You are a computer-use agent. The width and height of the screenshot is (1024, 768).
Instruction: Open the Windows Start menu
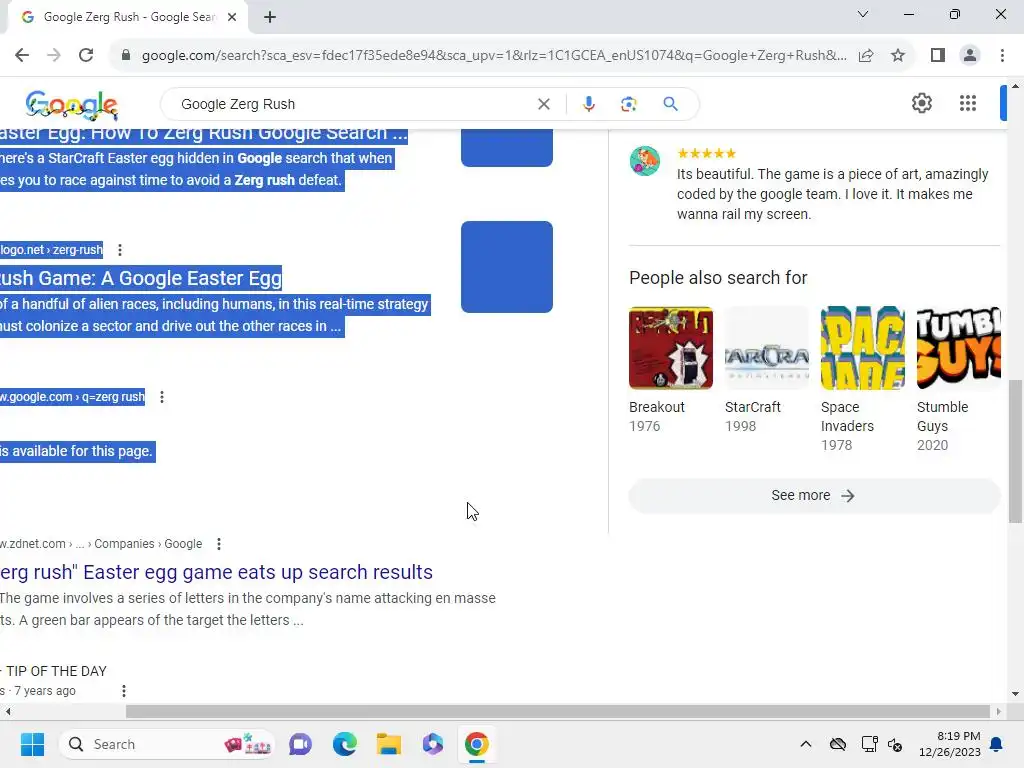pos(32,744)
